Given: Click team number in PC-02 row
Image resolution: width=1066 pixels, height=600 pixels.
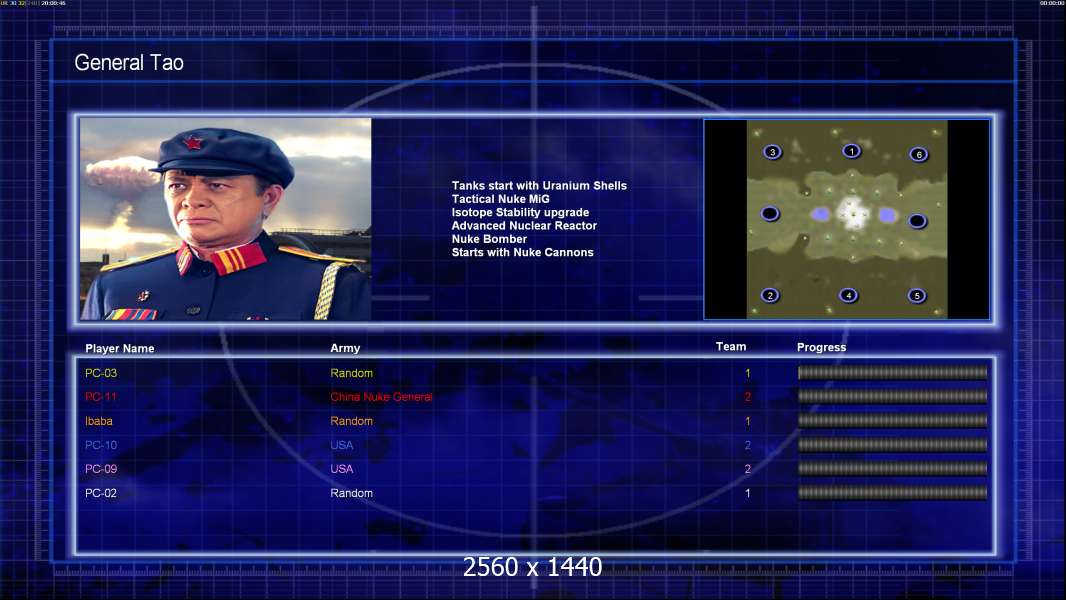Looking at the screenshot, I should pyautogui.click(x=748, y=493).
